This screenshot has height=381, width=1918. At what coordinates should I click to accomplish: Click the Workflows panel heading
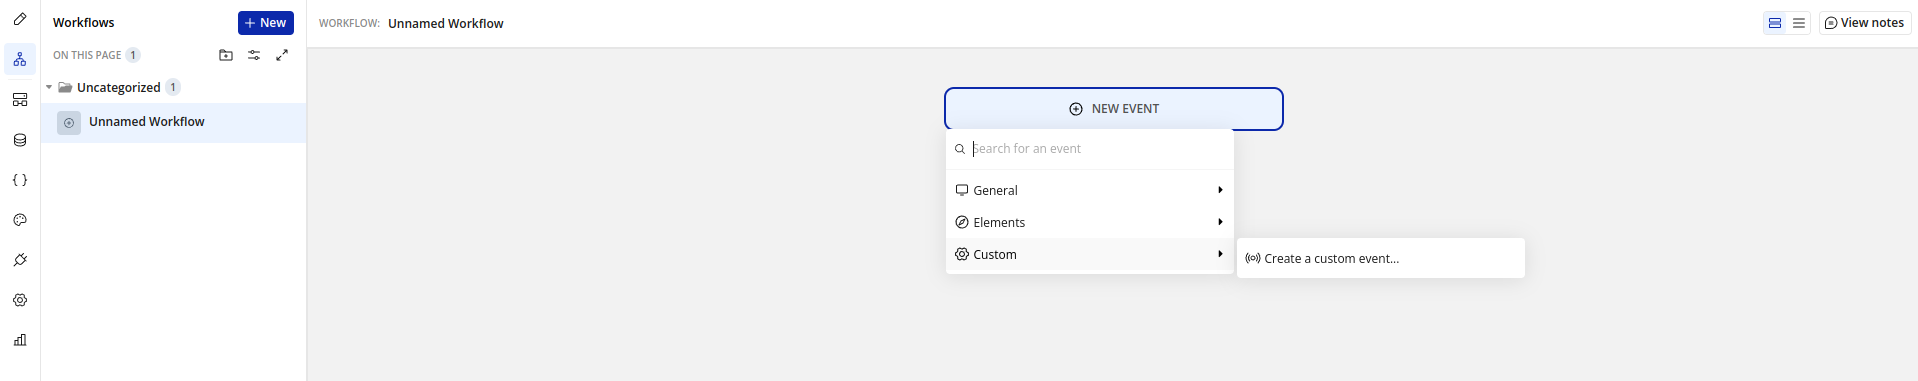click(x=84, y=22)
